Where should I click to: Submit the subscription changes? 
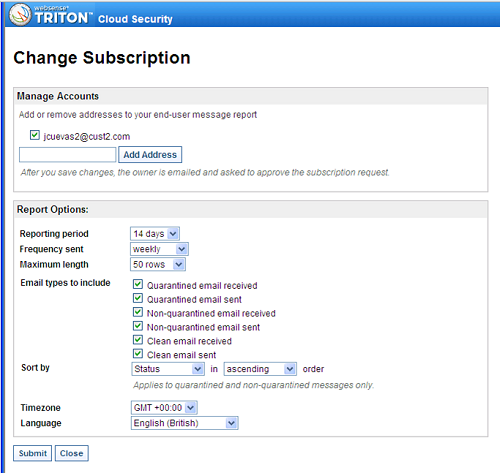pos(33,453)
